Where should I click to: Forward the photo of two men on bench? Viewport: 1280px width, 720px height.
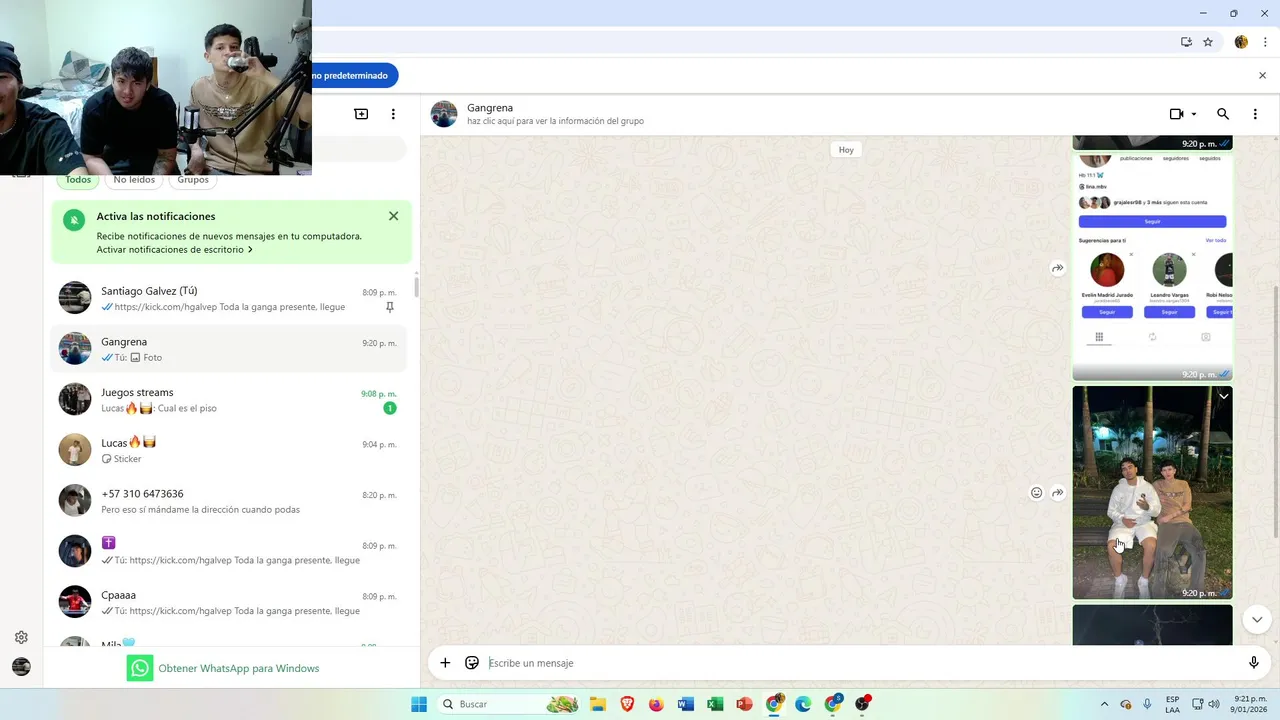pyautogui.click(x=1058, y=493)
